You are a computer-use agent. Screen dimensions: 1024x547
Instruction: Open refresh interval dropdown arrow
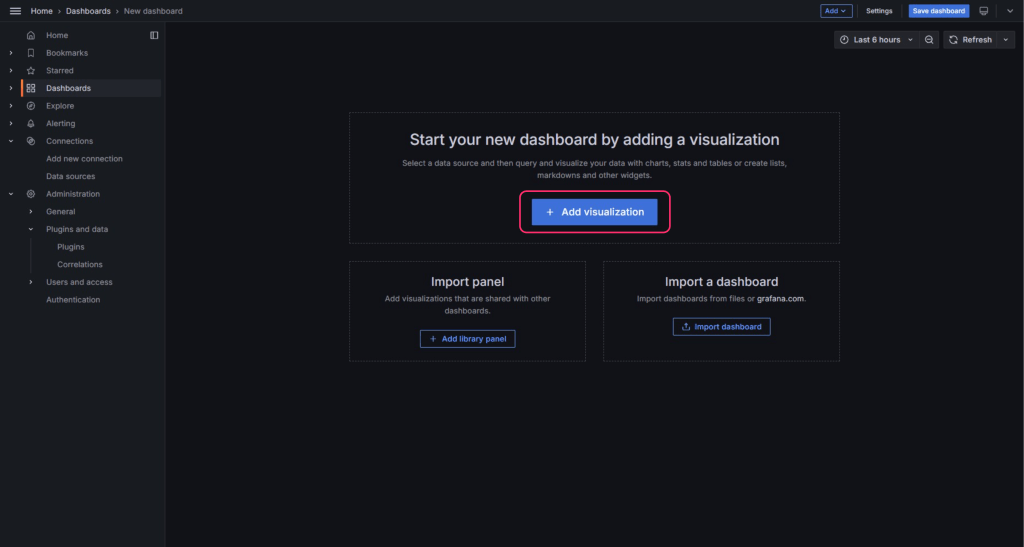point(1006,40)
